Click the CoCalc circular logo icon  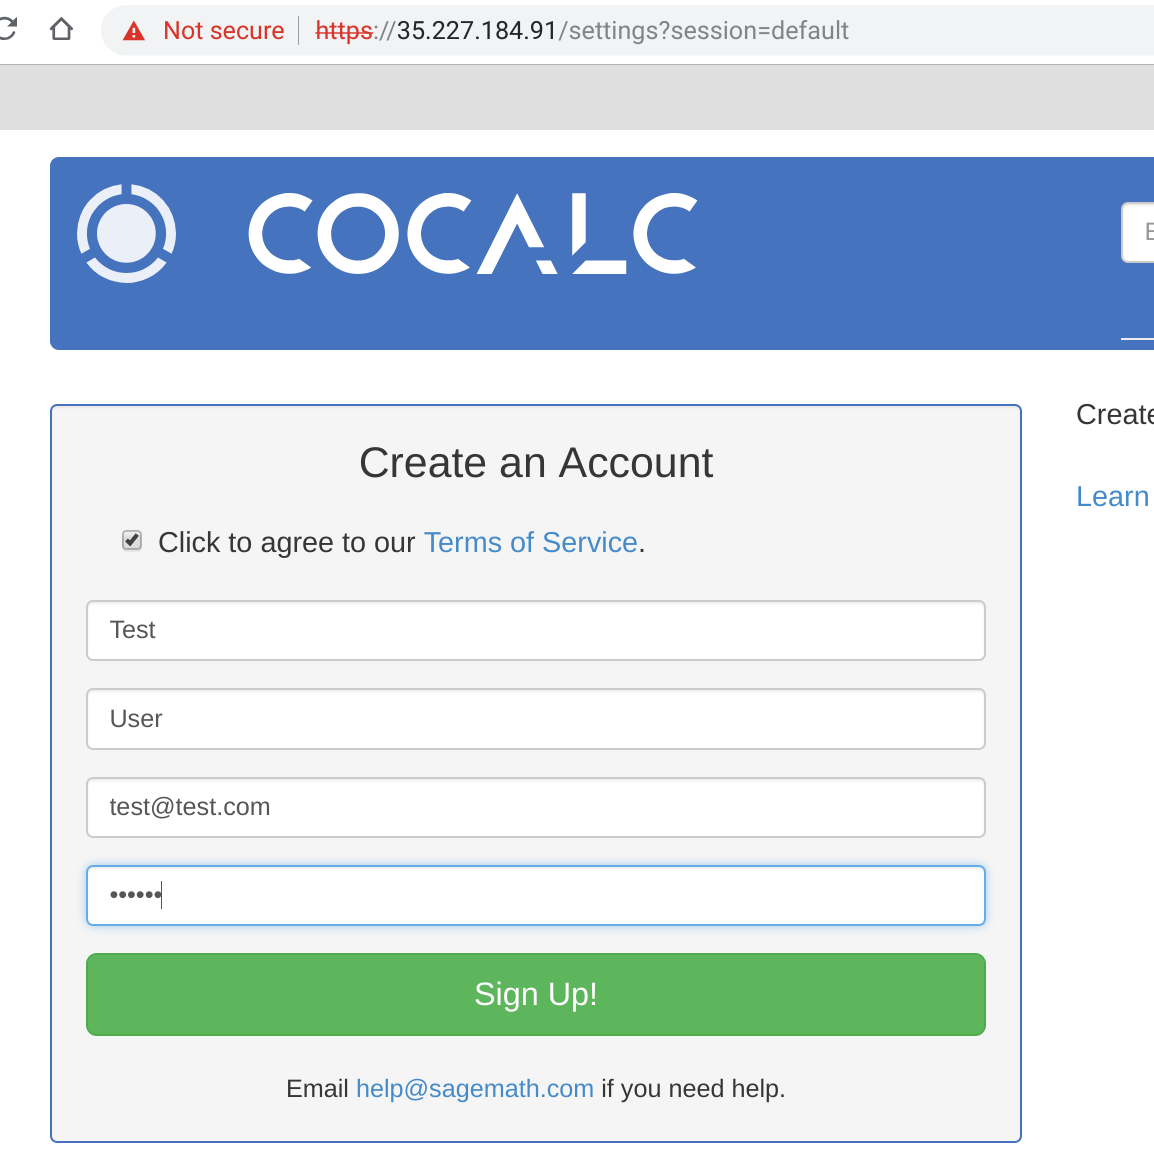tap(127, 233)
